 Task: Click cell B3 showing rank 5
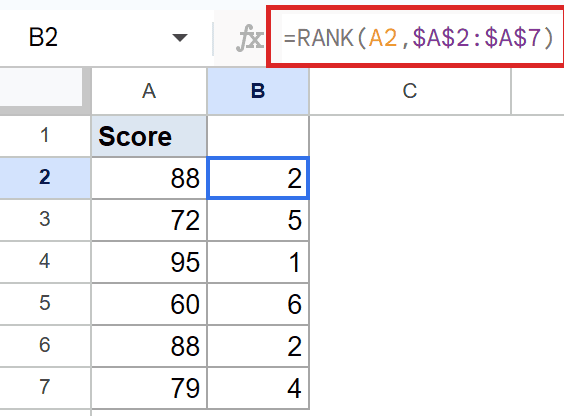pos(258,220)
